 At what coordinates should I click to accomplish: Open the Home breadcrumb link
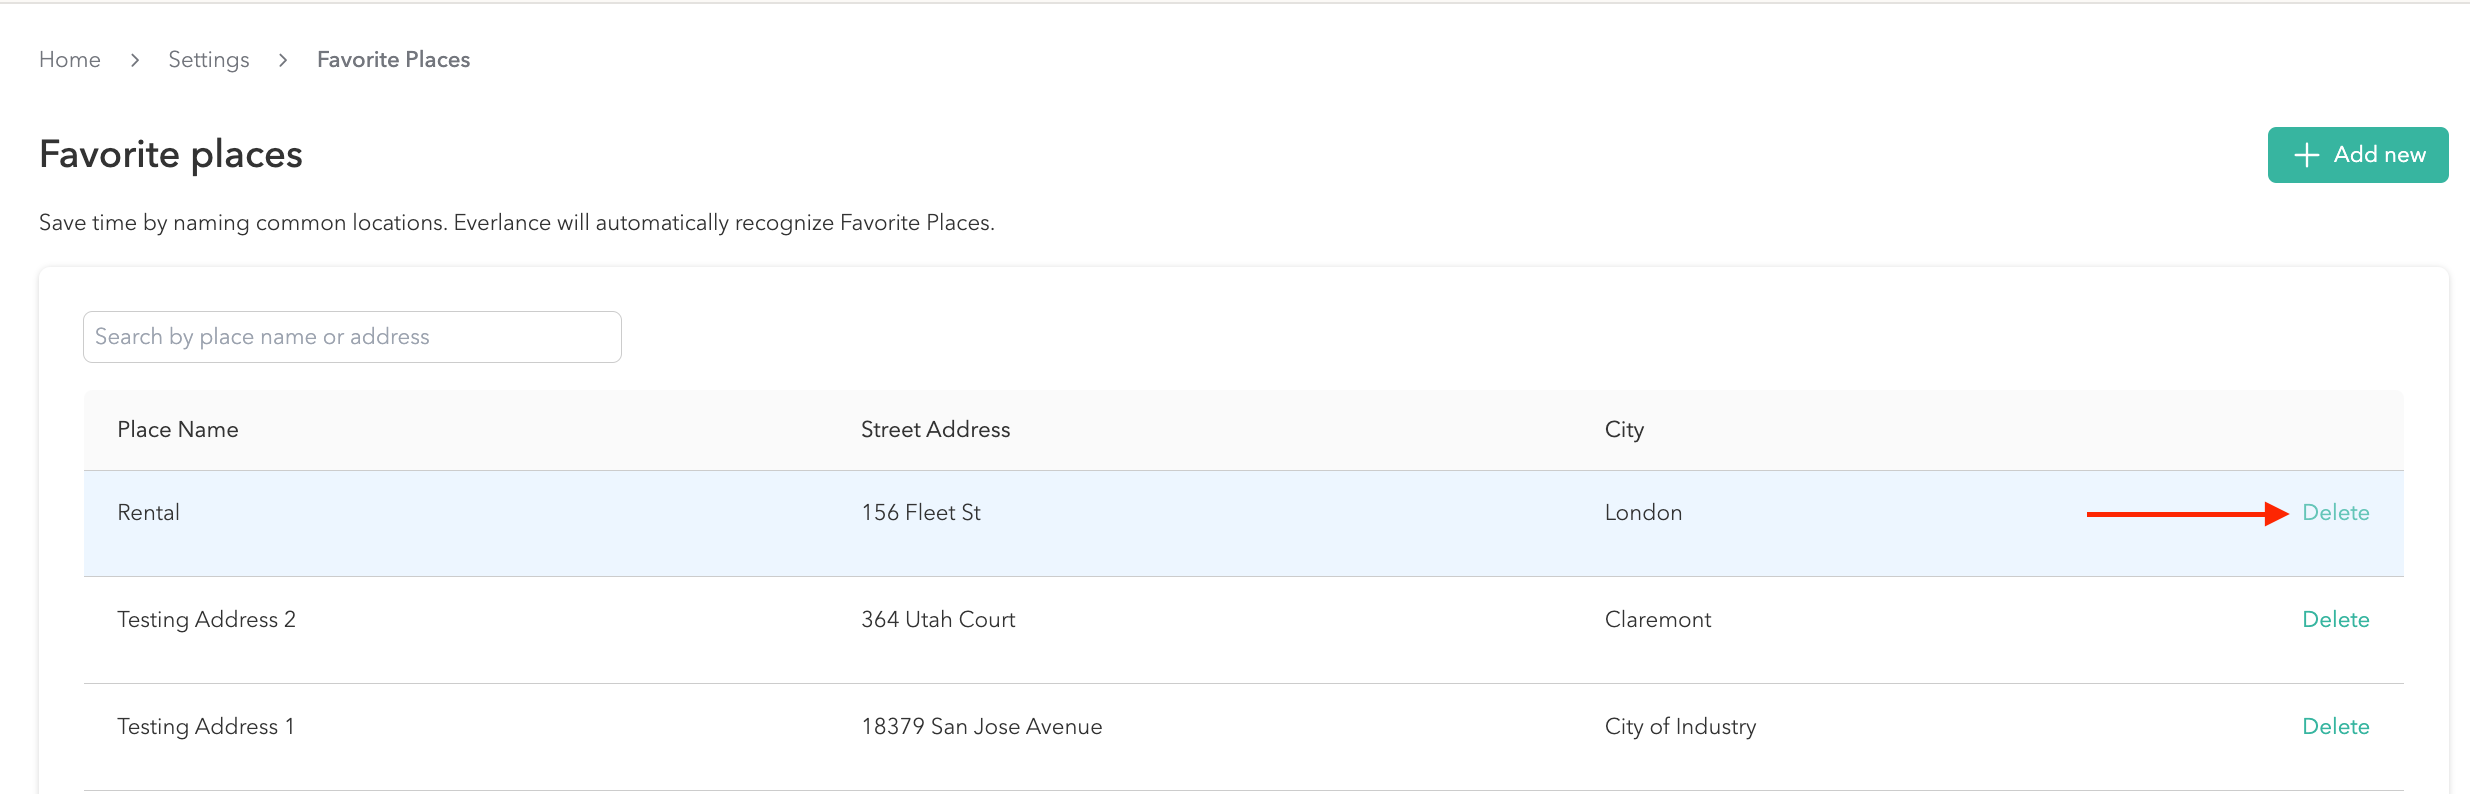coord(69,59)
